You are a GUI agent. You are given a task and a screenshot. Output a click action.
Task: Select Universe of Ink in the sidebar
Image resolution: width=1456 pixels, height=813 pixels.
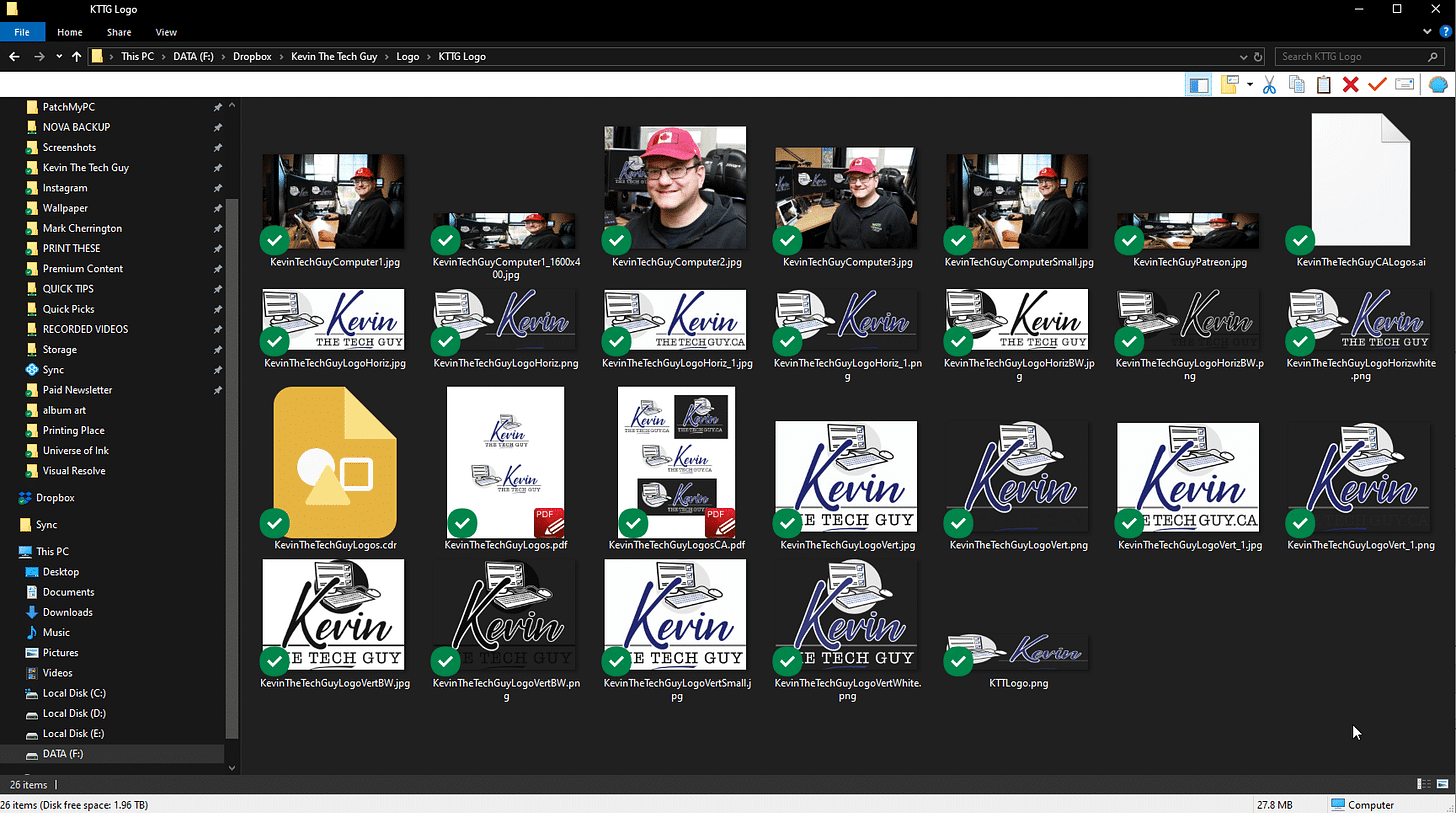(x=76, y=450)
